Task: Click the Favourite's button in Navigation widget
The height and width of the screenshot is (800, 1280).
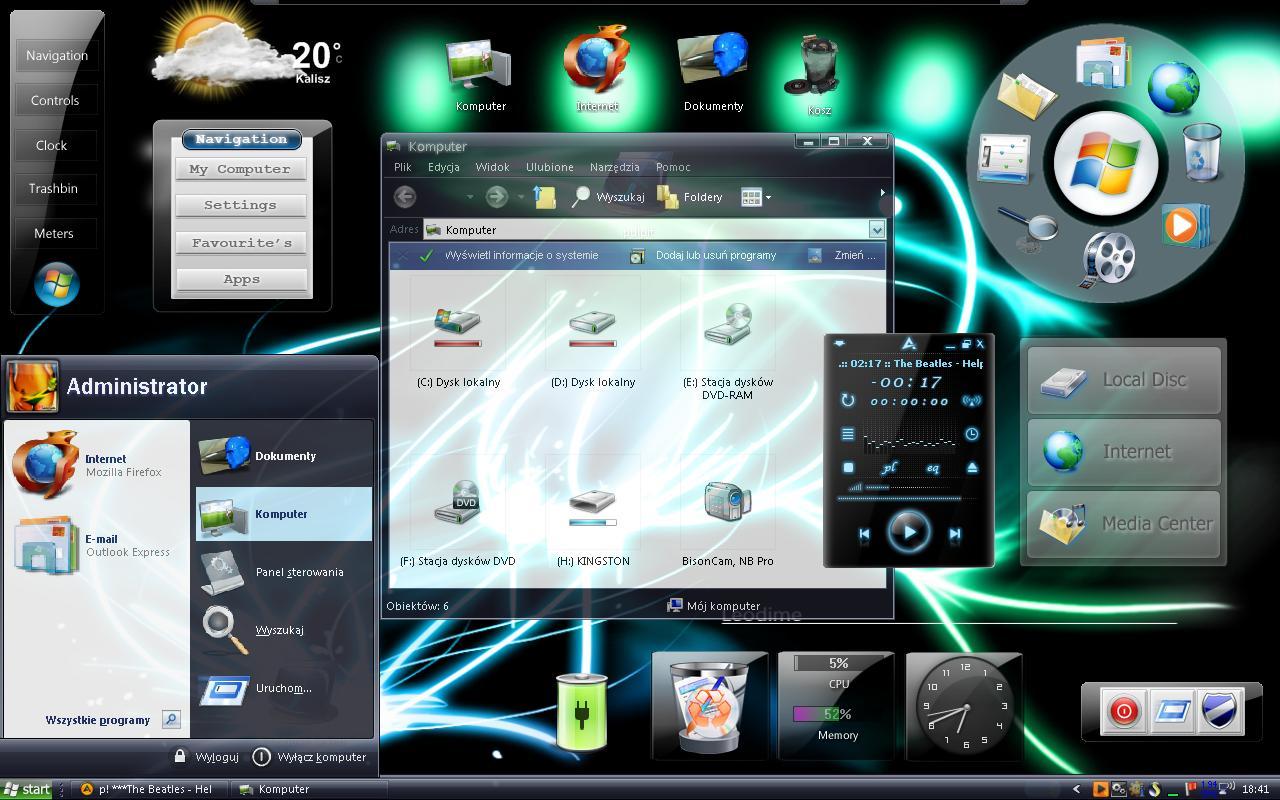Action: click(x=241, y=243)
